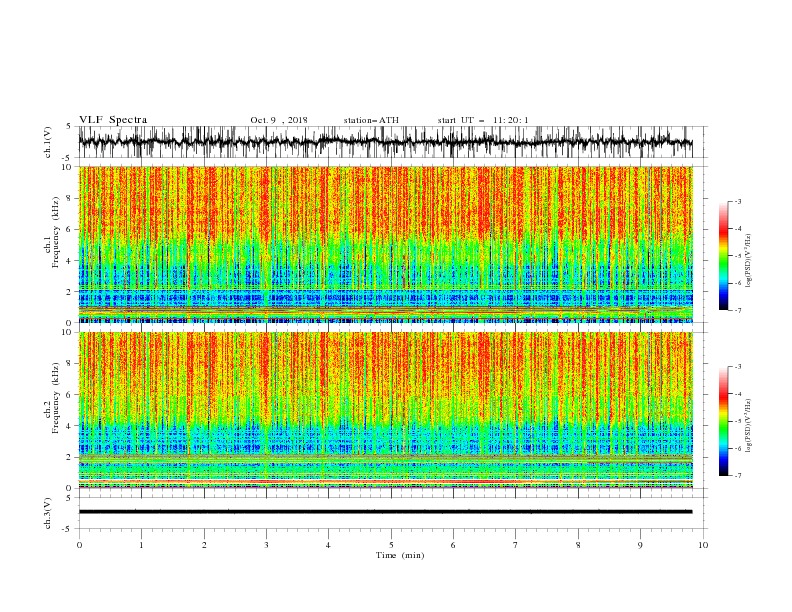Click time axis tick label "1"
The image size is (792, 612).
pos(141,545)
